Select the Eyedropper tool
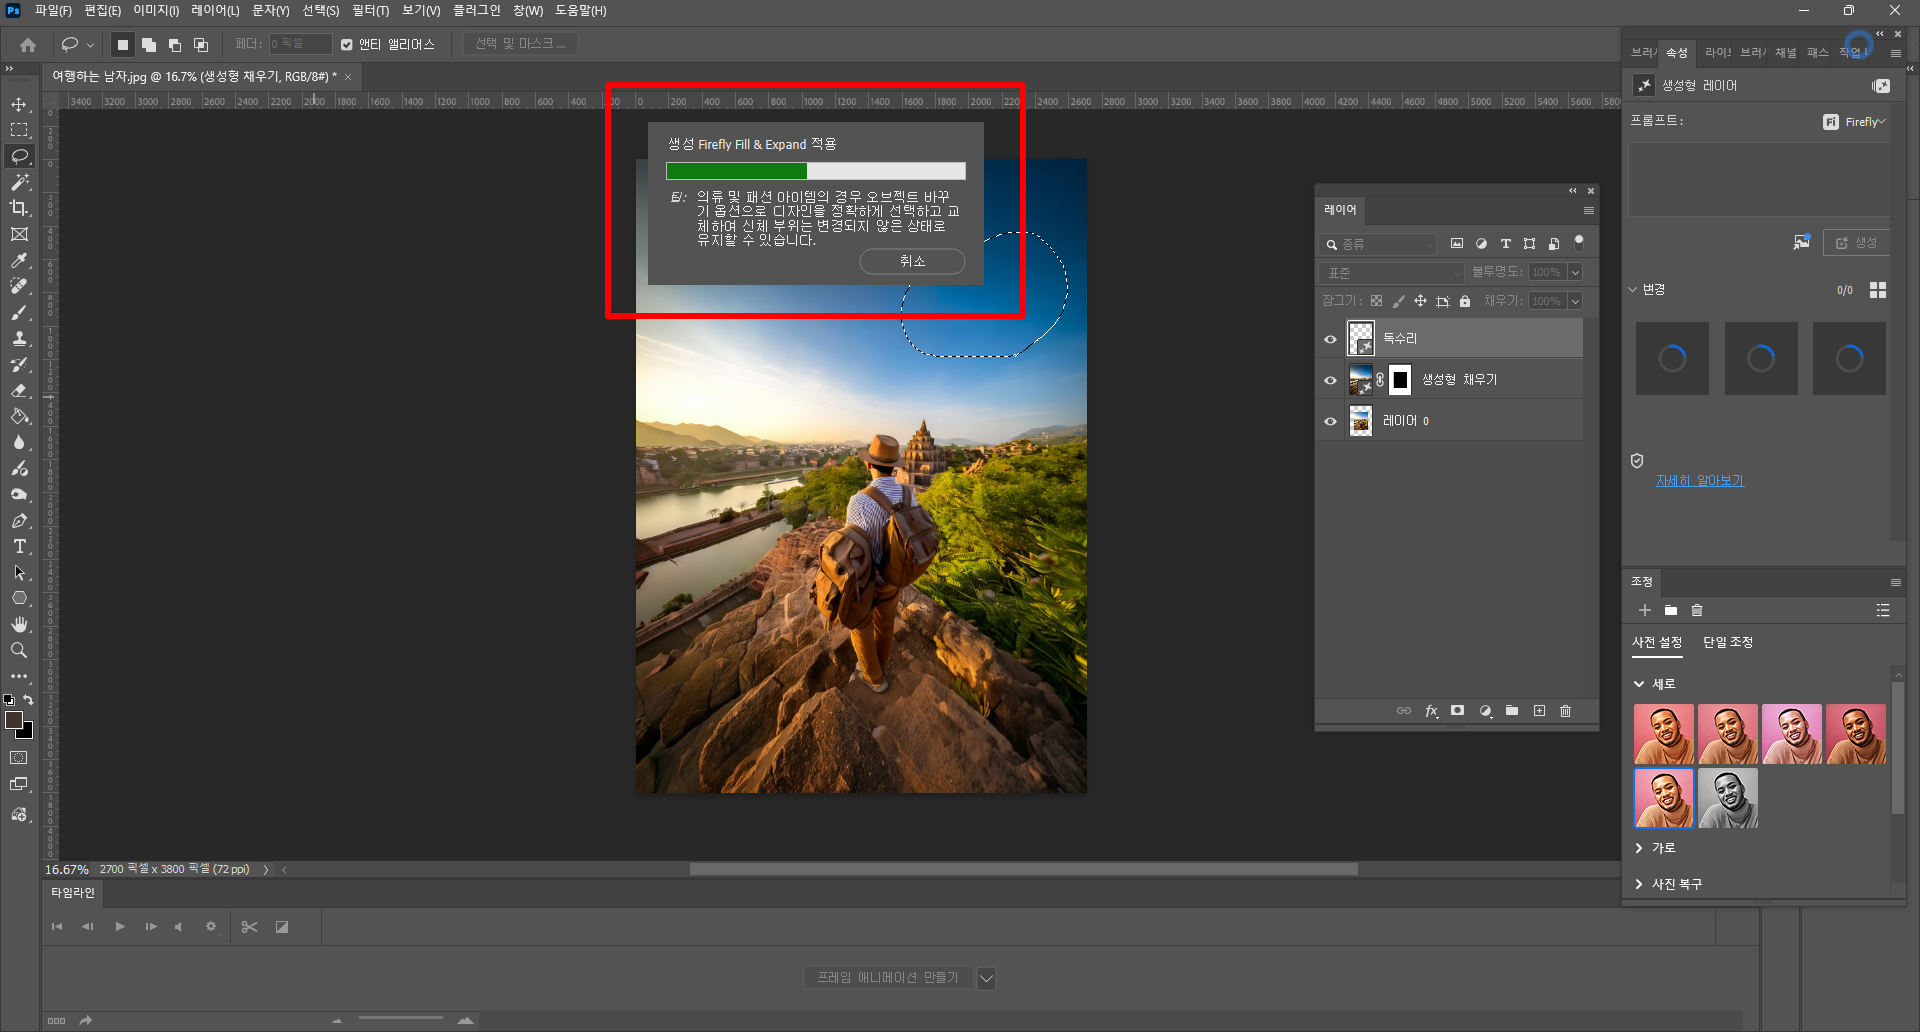Viewport: 1920px width, 1032px height. pyautogui.click(x=19, y=261)
